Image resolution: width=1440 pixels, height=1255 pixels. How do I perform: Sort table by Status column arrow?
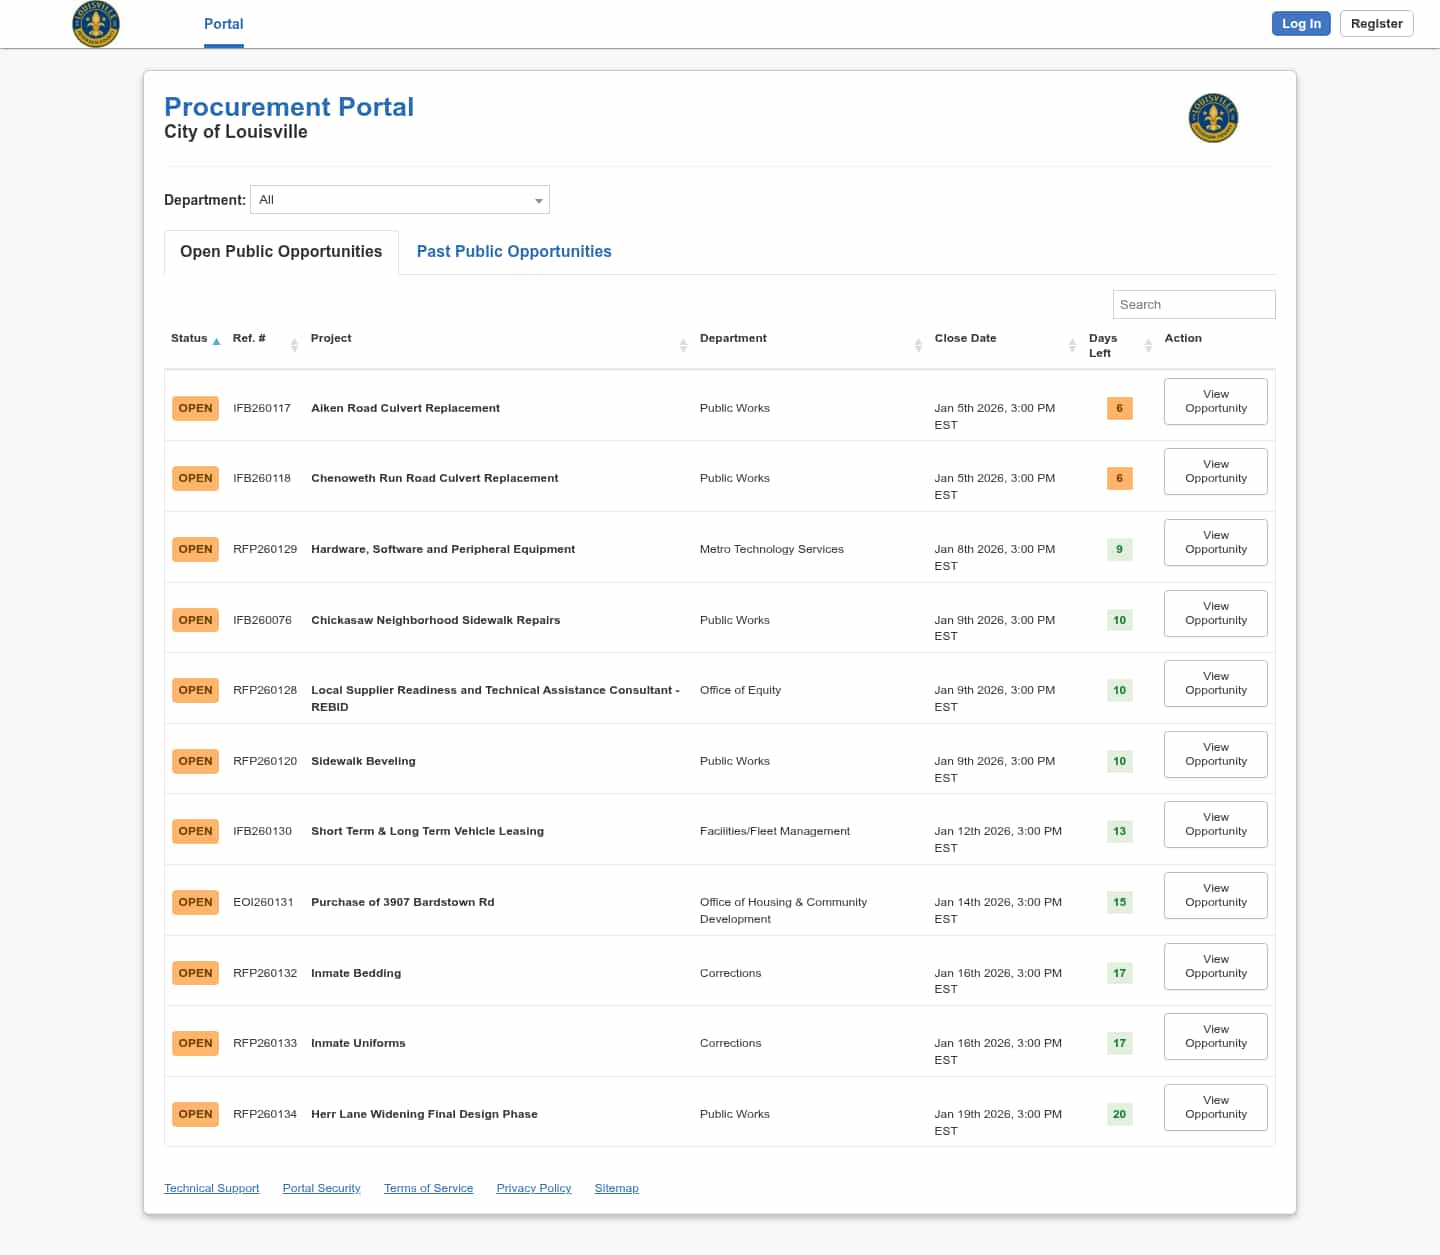pos(216,341)
